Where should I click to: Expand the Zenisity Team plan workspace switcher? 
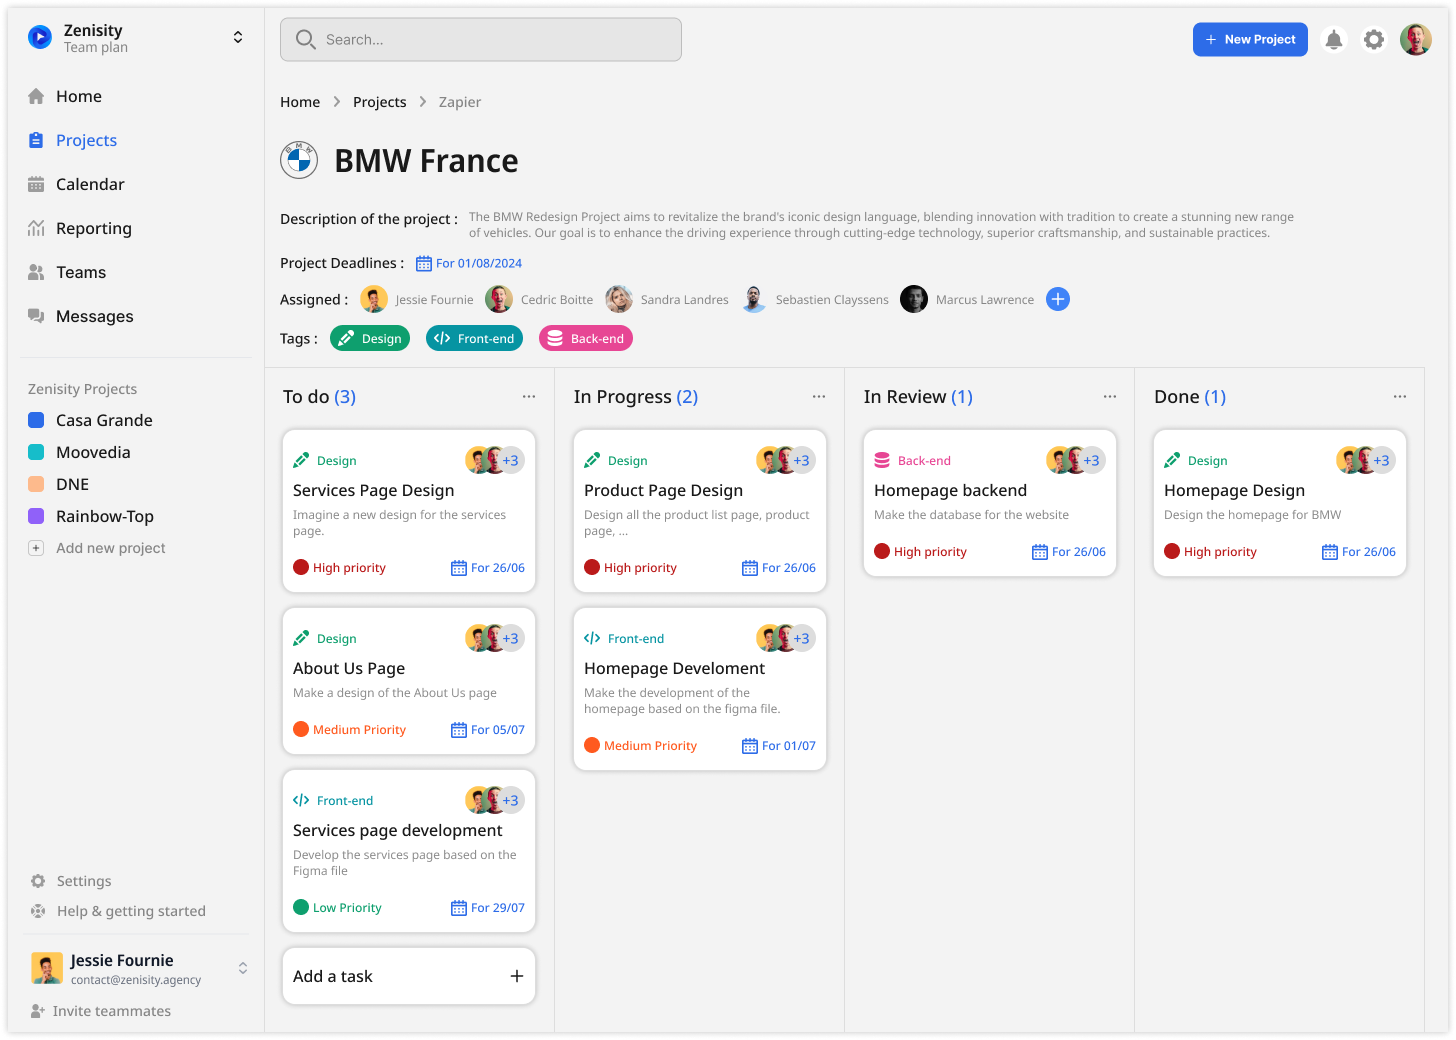pos(238,38)
